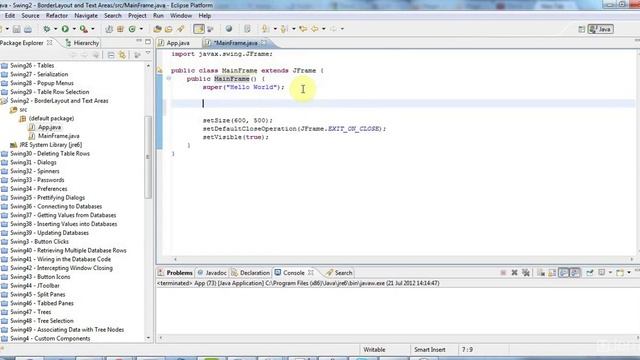This screenshot has height=360, width=640.
Task: Click the globe web browser toolbar icon
Action: (229, 29)
